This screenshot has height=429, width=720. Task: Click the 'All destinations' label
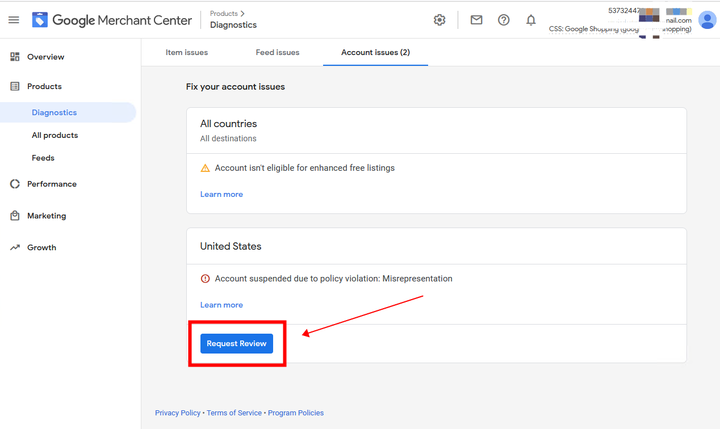tap(228, 138)
